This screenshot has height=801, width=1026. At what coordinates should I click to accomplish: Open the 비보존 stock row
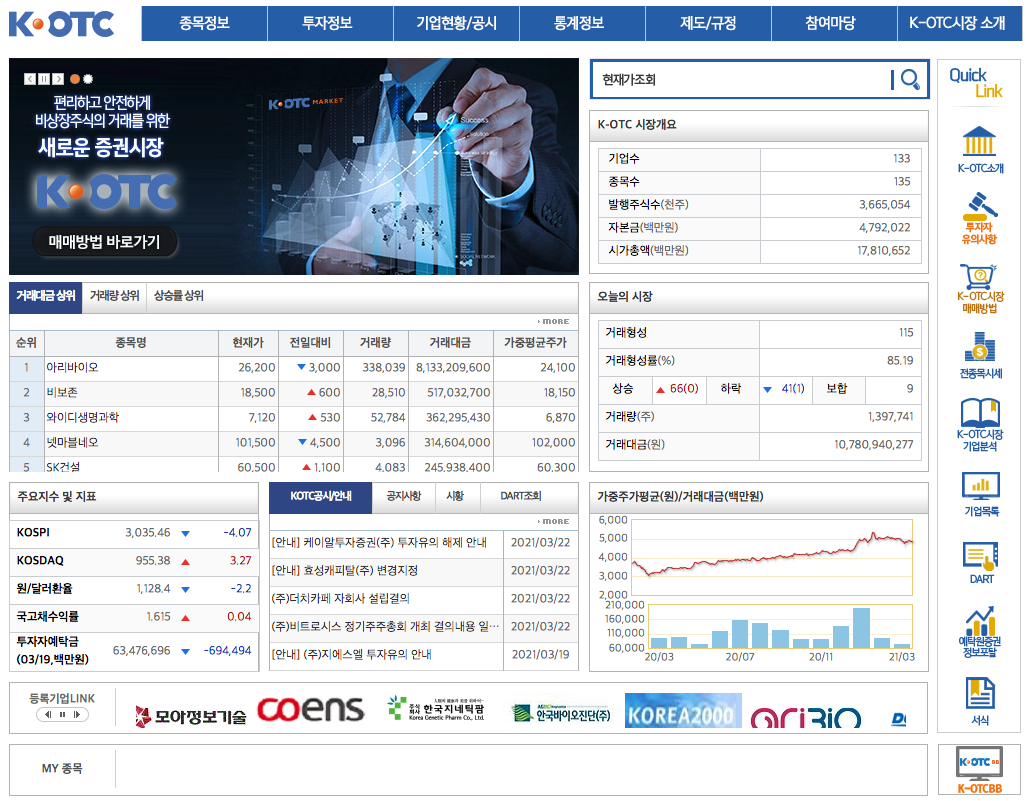tap(293, 393)
